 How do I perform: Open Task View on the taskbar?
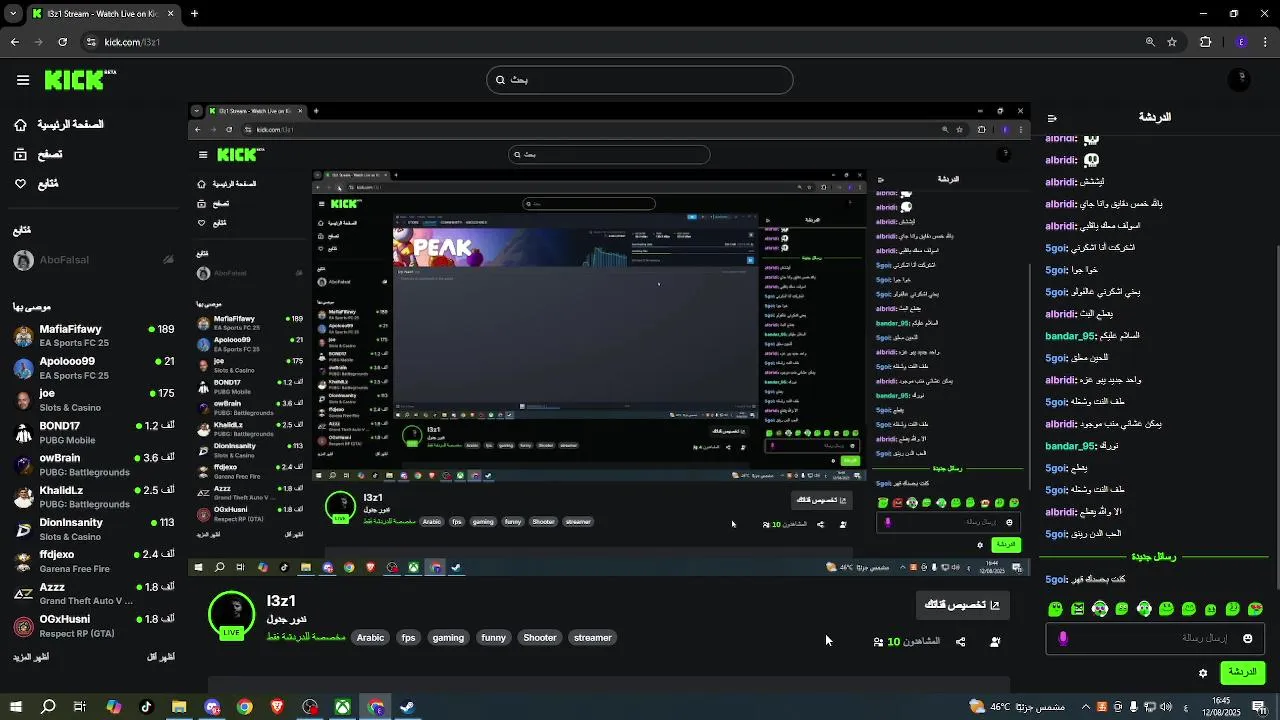coord(81,707)
